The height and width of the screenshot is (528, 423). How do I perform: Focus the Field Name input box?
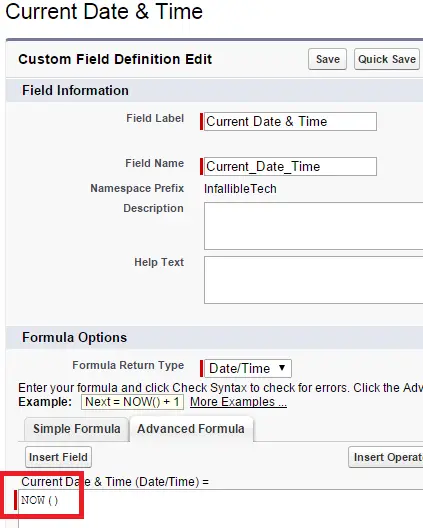point(290,166)
